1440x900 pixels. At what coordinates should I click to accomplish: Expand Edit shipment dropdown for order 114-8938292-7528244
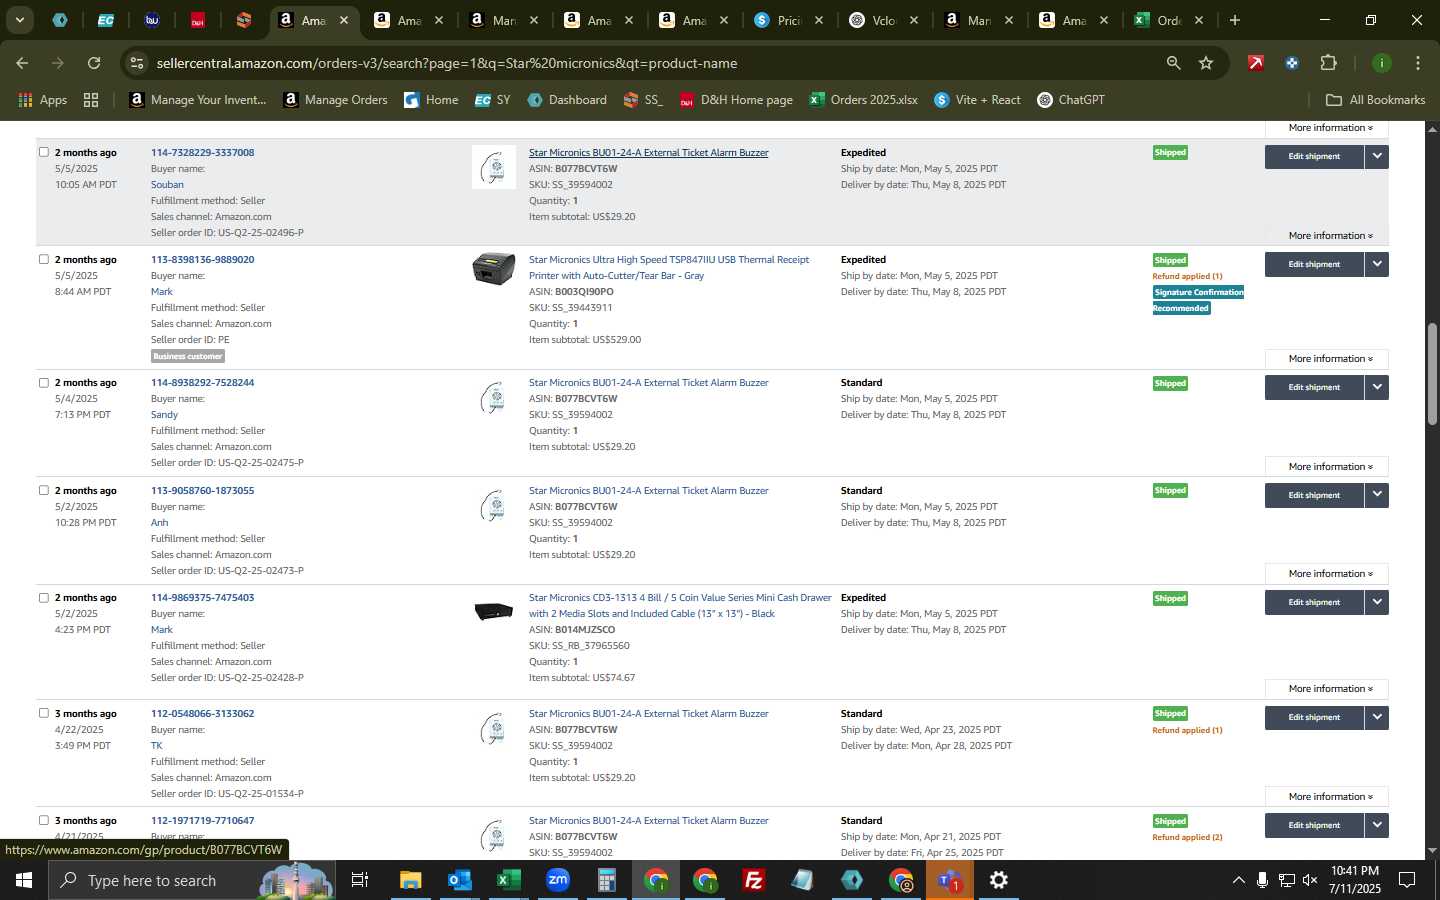(x=1377, y=387)
